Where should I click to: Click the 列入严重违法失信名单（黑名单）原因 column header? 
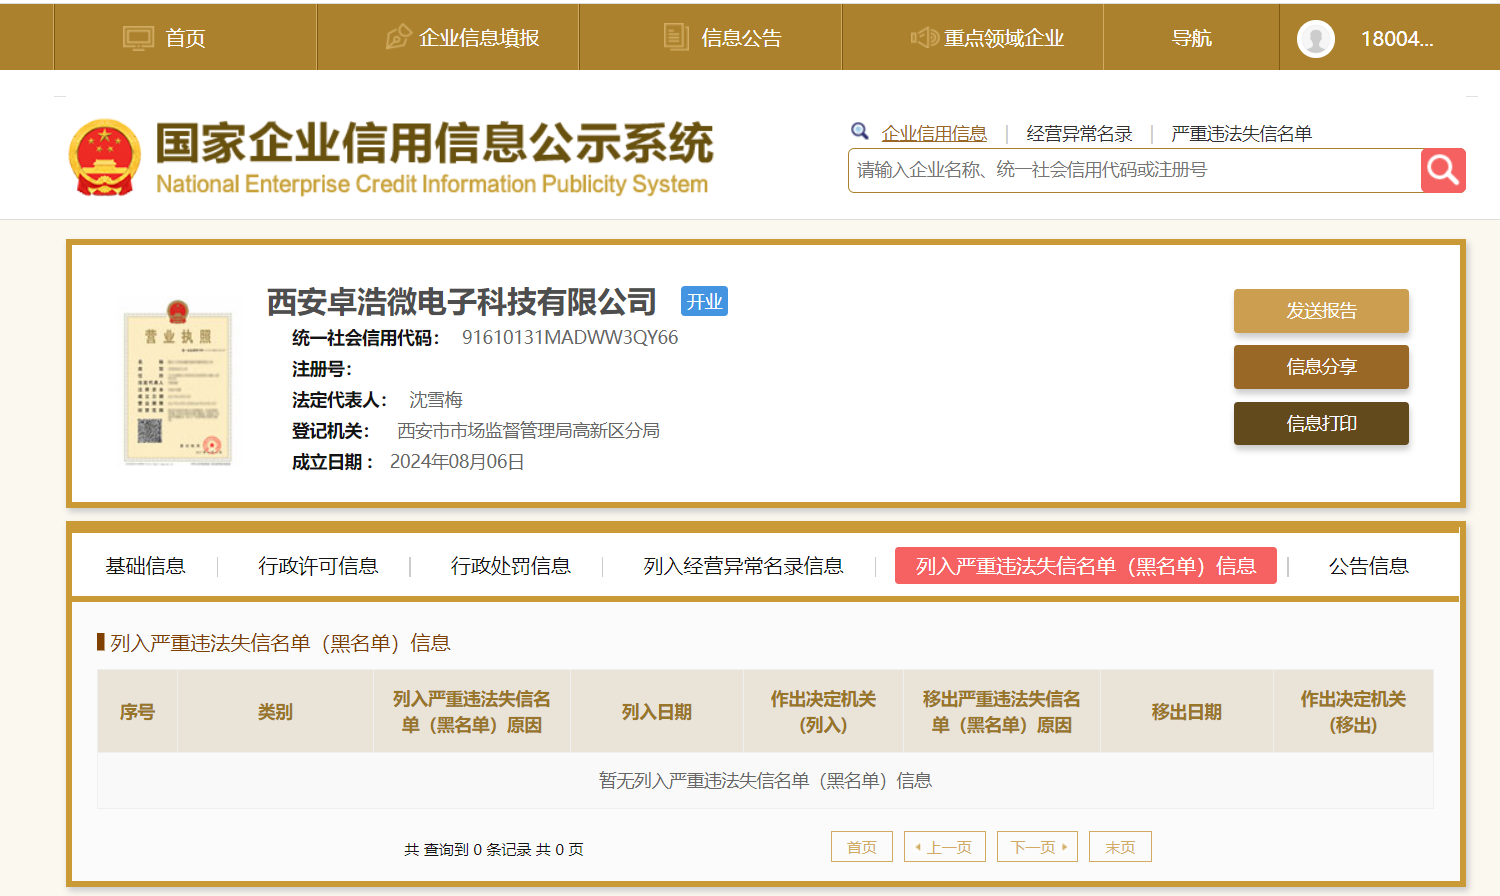[472, 712]
